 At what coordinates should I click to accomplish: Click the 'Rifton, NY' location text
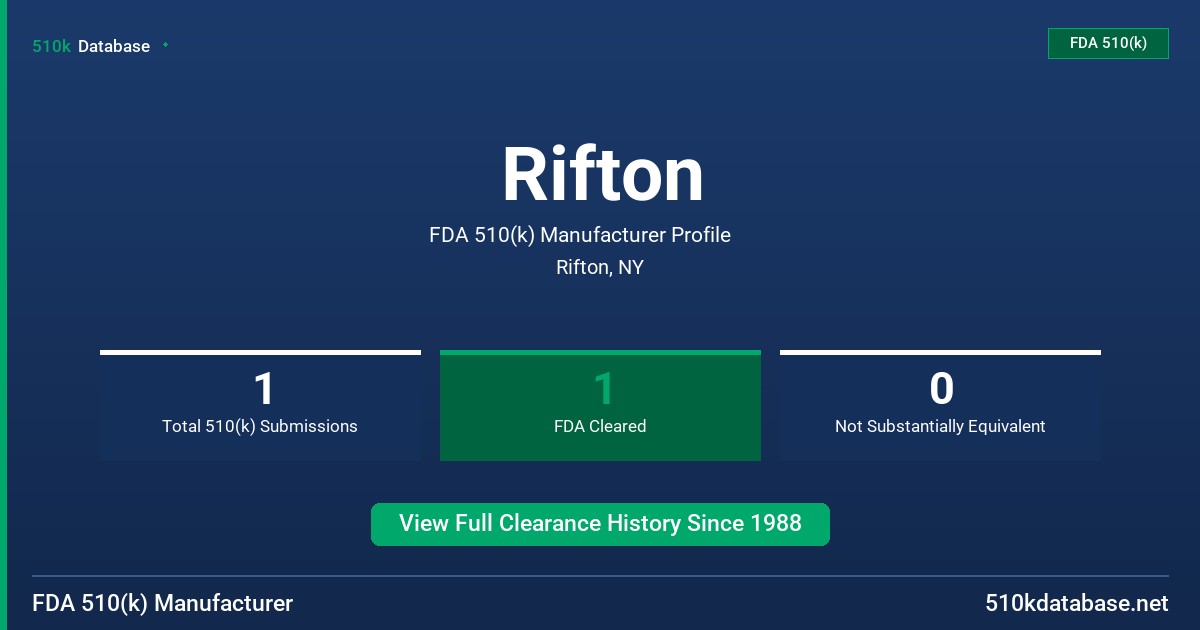point(600,268)
